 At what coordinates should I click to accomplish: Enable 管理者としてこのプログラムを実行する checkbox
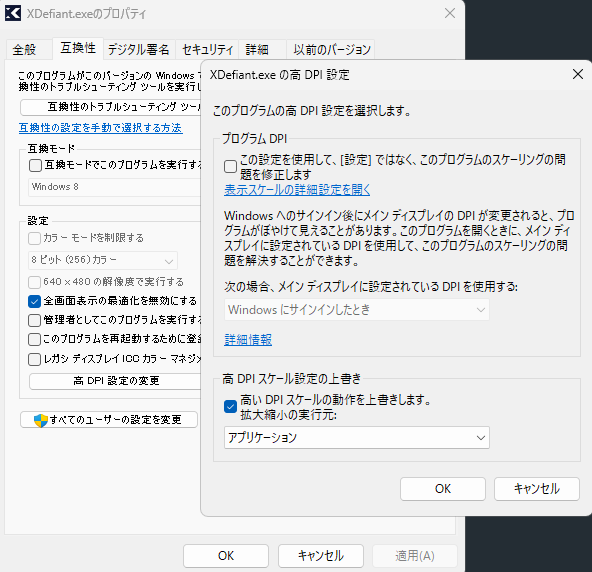coord(34,320)
